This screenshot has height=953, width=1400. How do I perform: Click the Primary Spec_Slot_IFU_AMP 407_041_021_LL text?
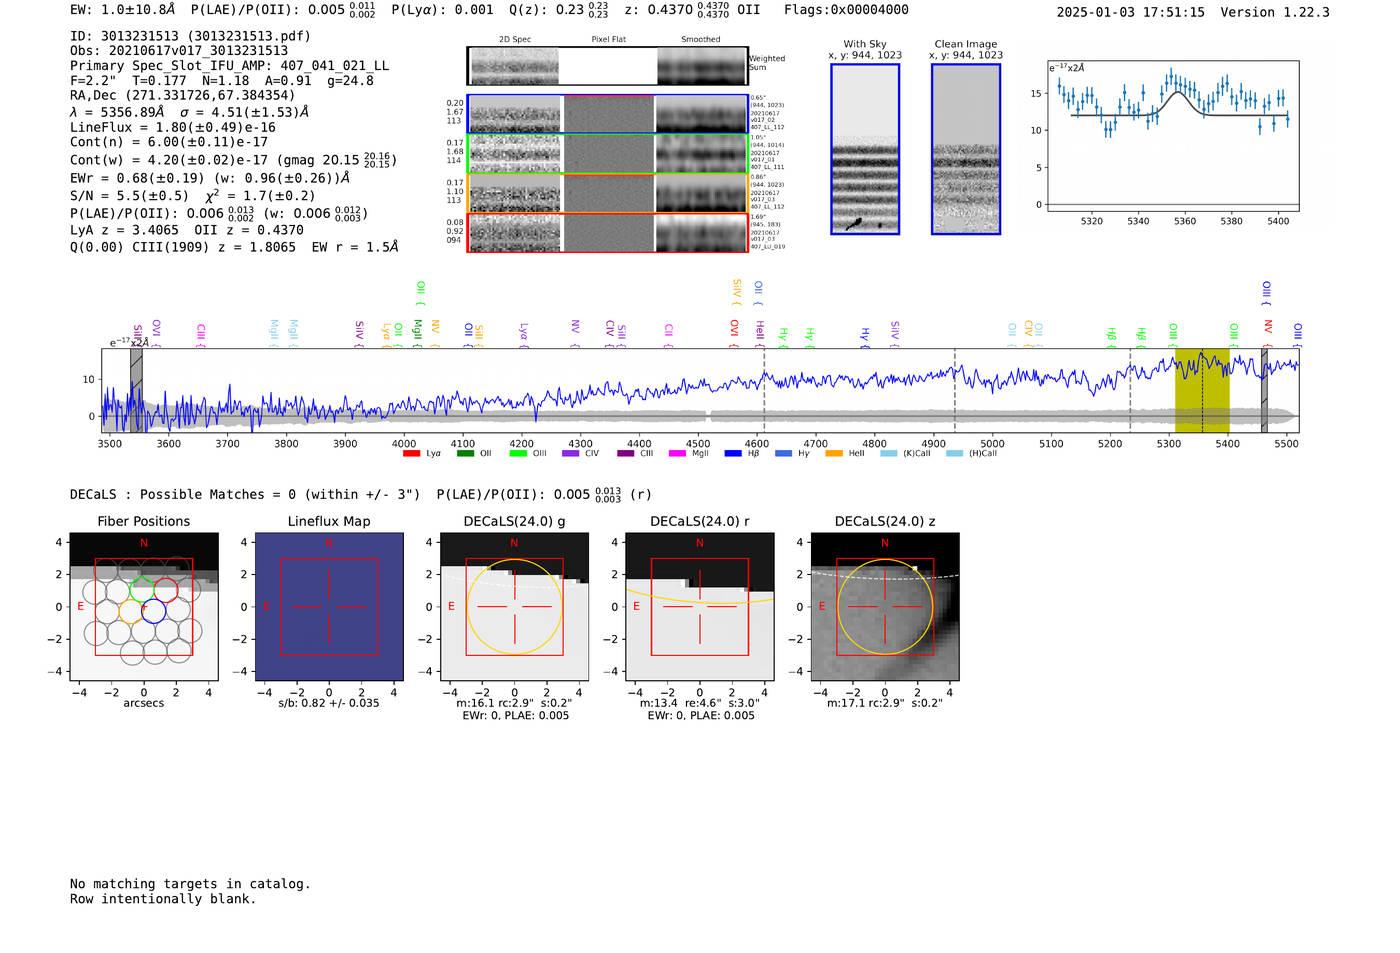point(229,66)
